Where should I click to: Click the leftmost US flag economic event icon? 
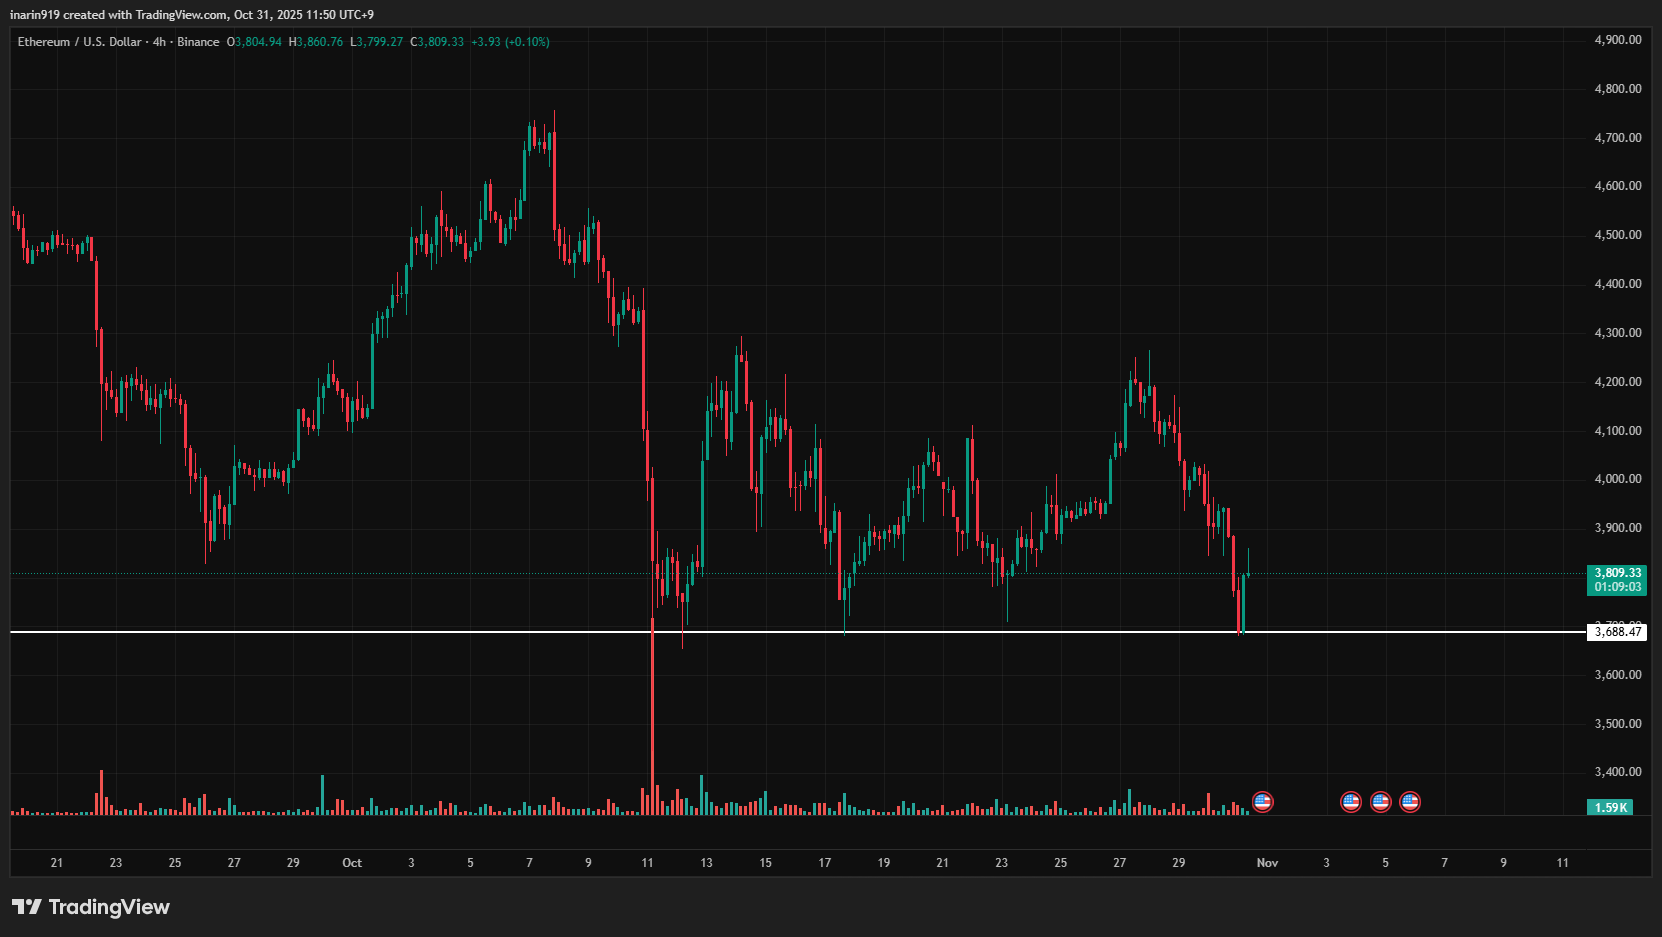[x=1263, y=801]
